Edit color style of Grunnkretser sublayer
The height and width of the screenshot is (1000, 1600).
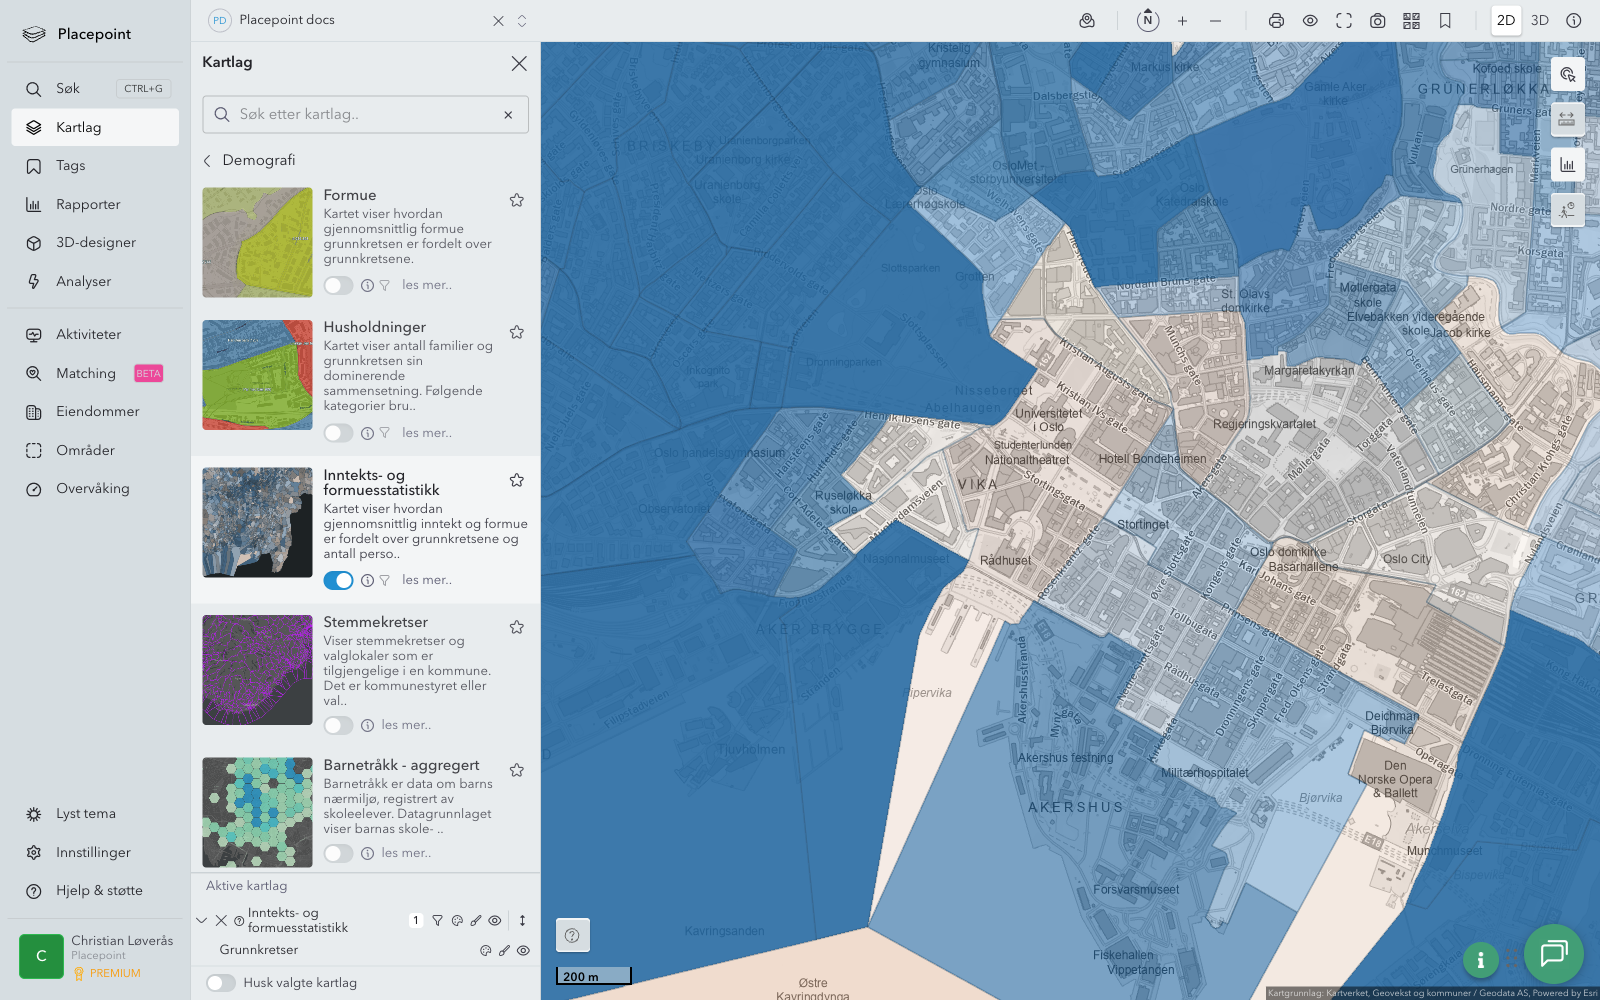pyautogui.click(x=486, y=951)
